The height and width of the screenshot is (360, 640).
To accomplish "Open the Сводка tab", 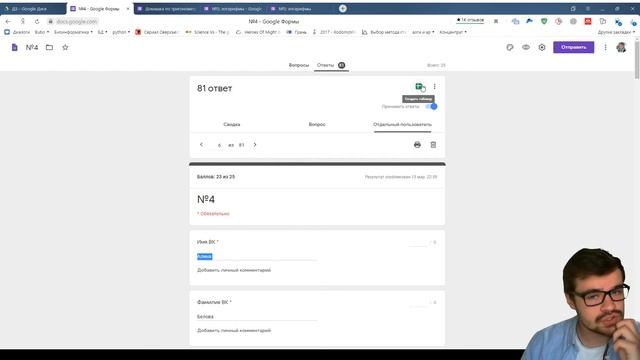I will 231,124.
